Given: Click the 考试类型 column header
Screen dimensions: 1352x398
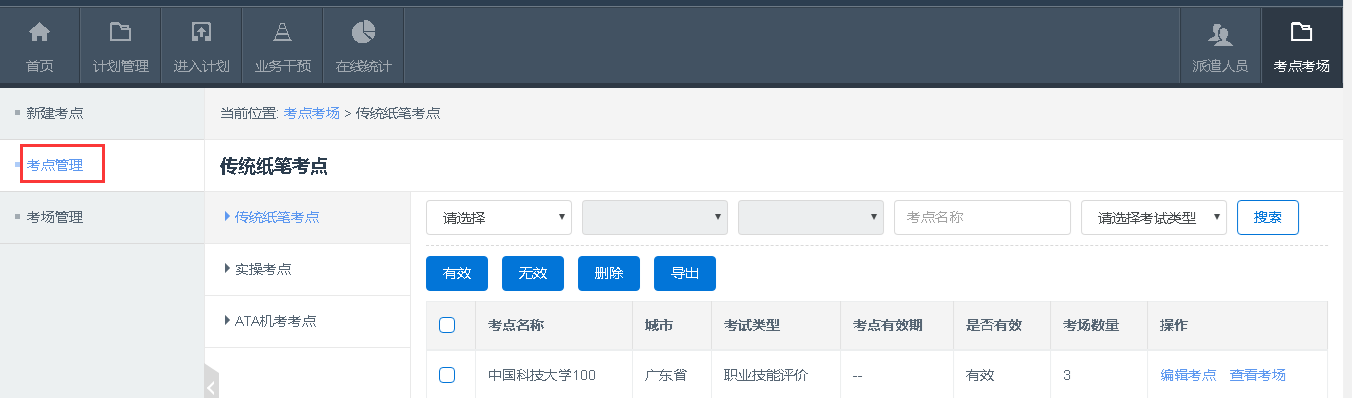Looking at the screenshot, I should tap(752, 325).
